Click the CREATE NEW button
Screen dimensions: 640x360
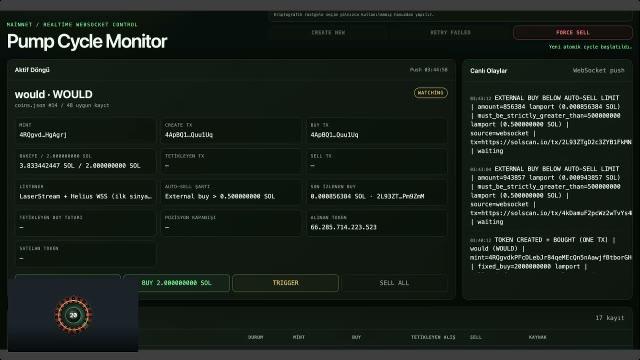[328, 32]
